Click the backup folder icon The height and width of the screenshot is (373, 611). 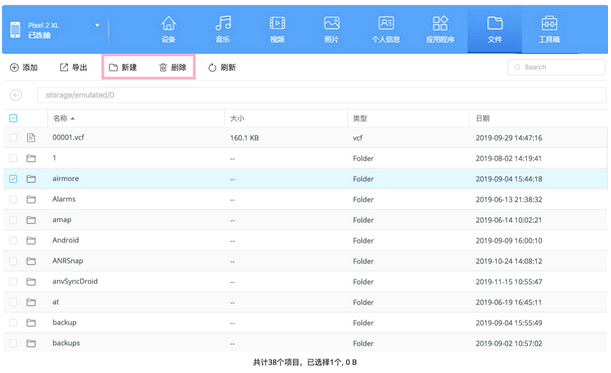[x=31, y=323]
